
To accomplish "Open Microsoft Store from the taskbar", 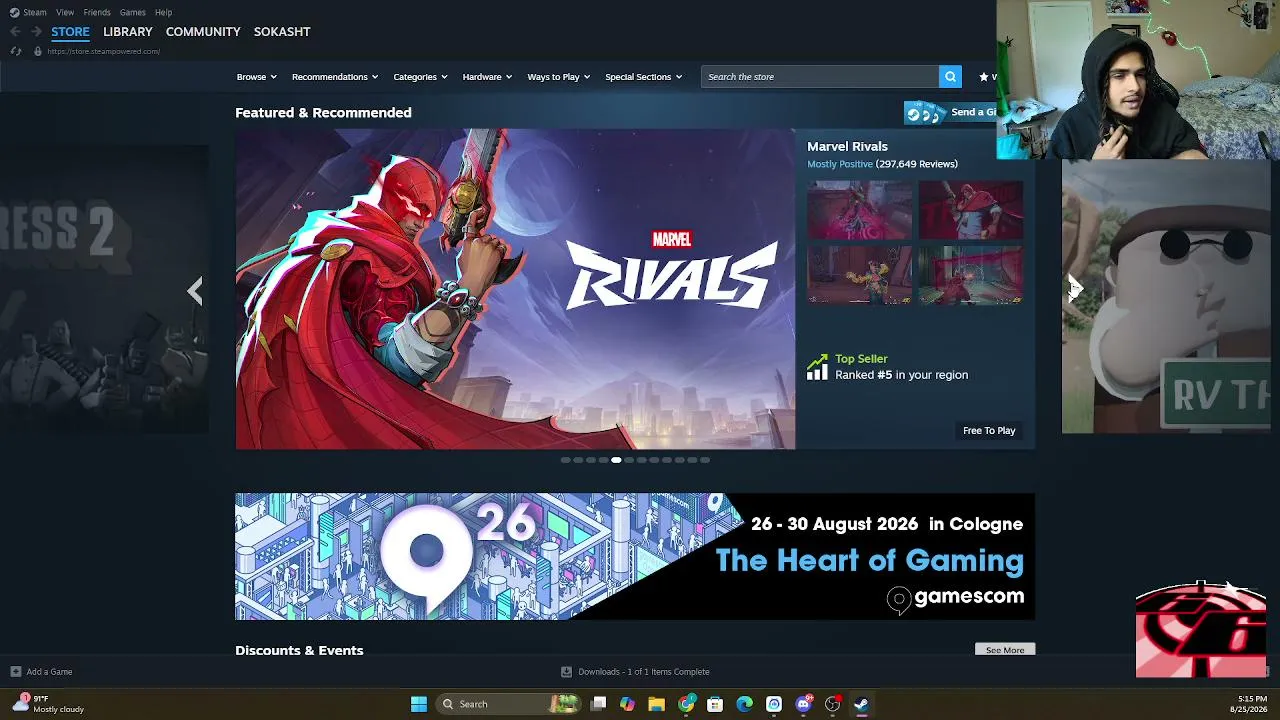I will 715,704.
